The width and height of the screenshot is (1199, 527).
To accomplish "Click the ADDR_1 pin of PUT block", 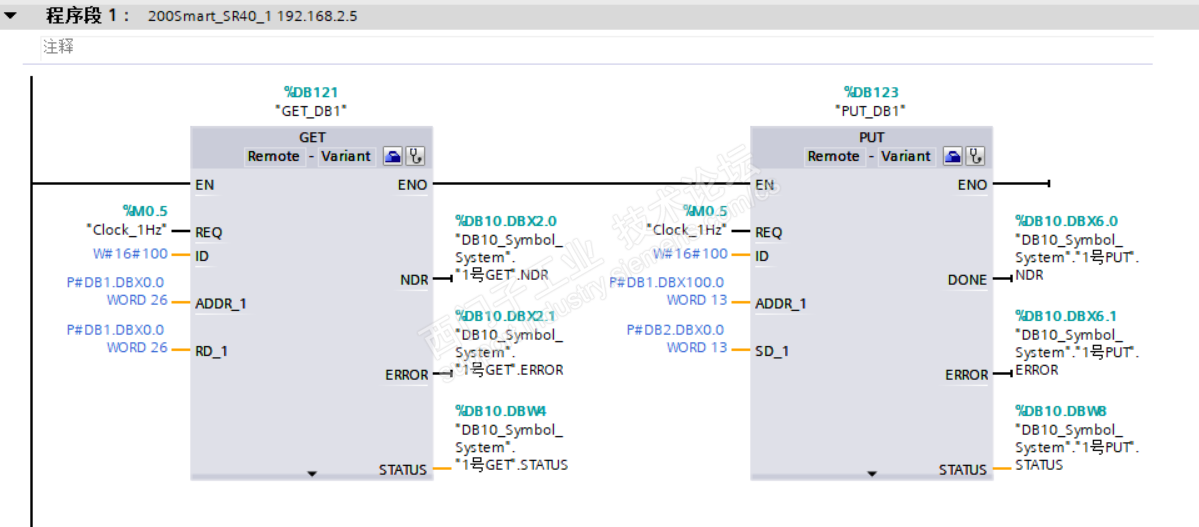I will [x=781, y=304].
